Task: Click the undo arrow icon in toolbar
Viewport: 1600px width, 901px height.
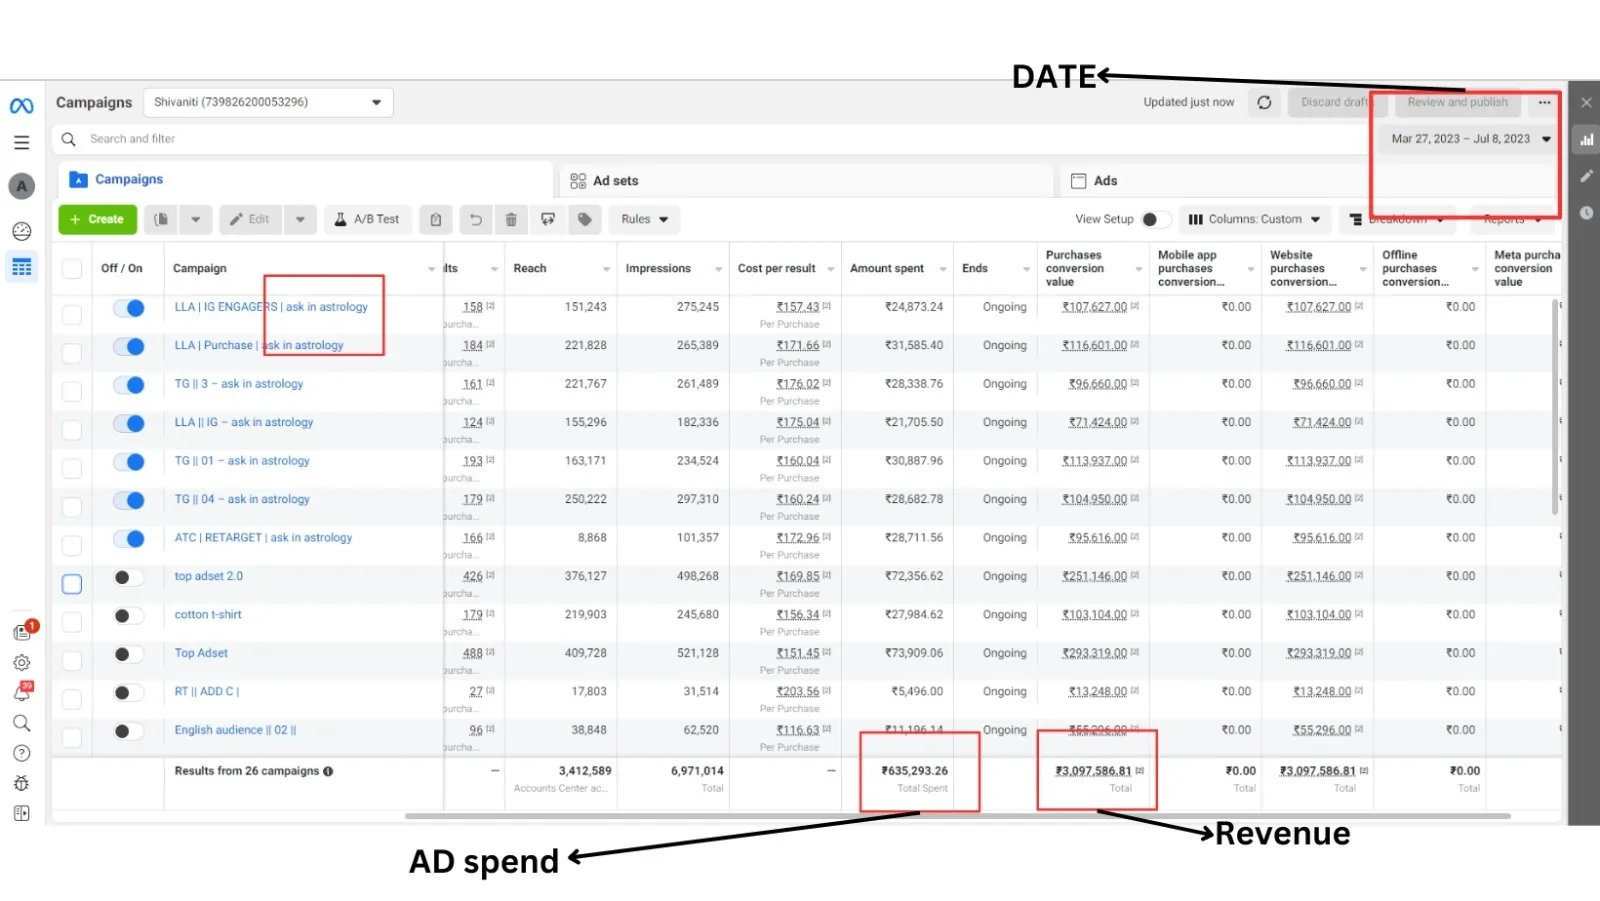Action: point(476,219)
